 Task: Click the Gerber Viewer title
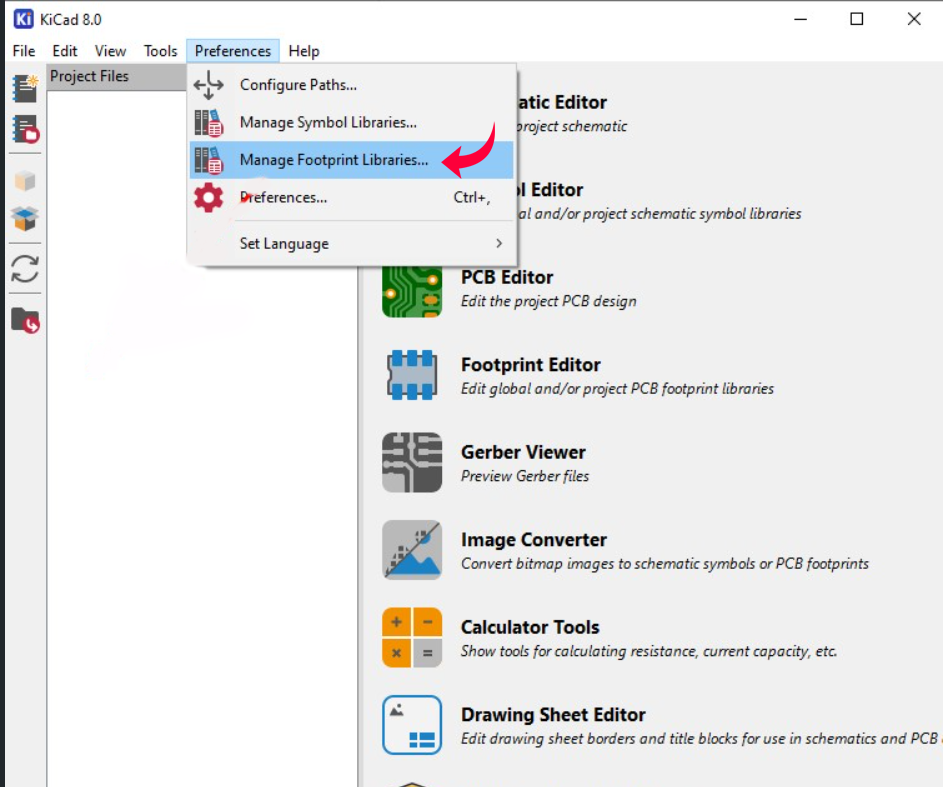(523, 452)
